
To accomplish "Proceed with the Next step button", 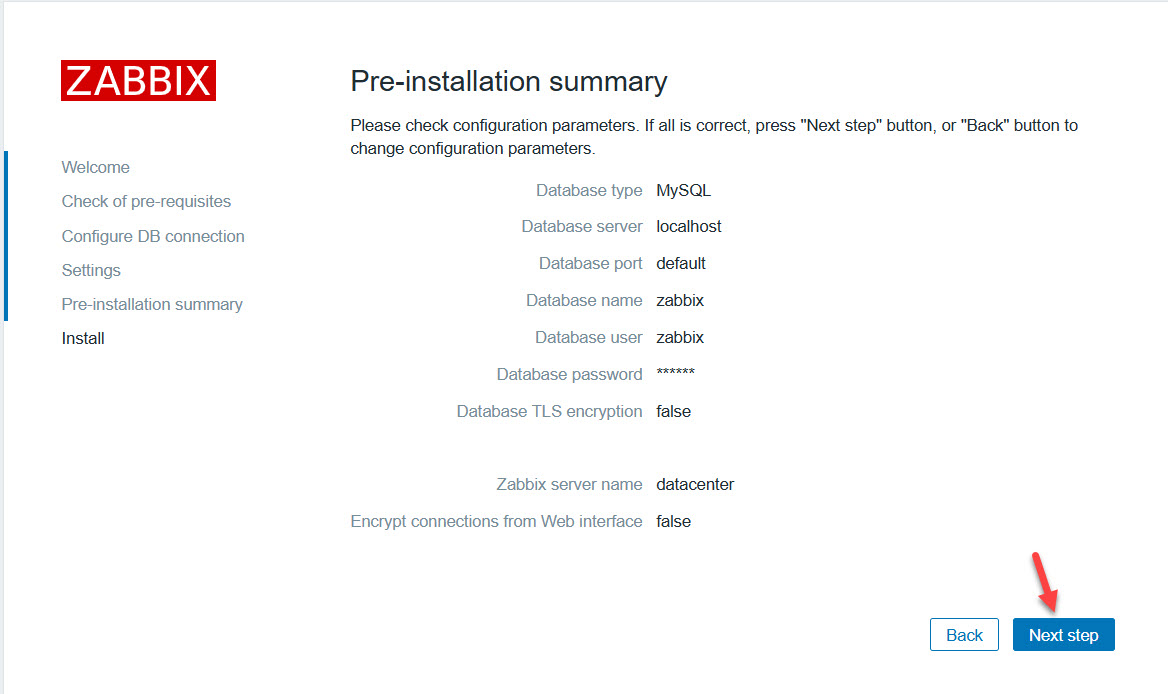I will coord(1063,635).
